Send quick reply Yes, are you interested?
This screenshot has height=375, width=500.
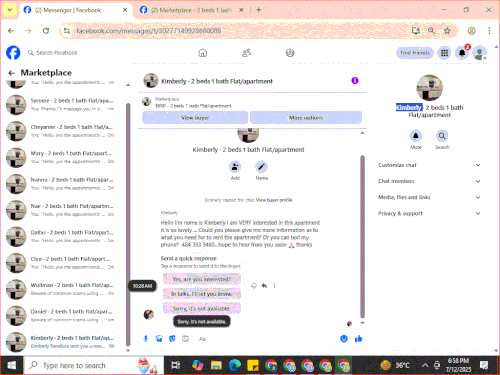(202, 279)
